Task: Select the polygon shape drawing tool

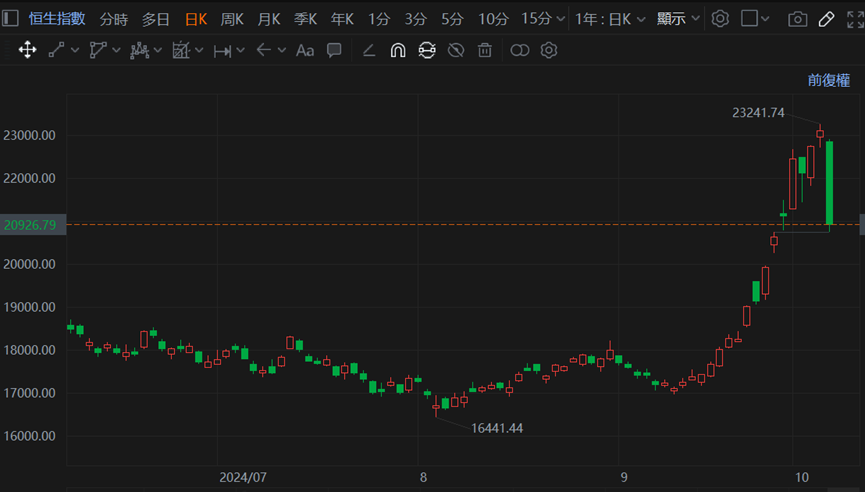Action: pyautogui.click(x=98, y=50)
